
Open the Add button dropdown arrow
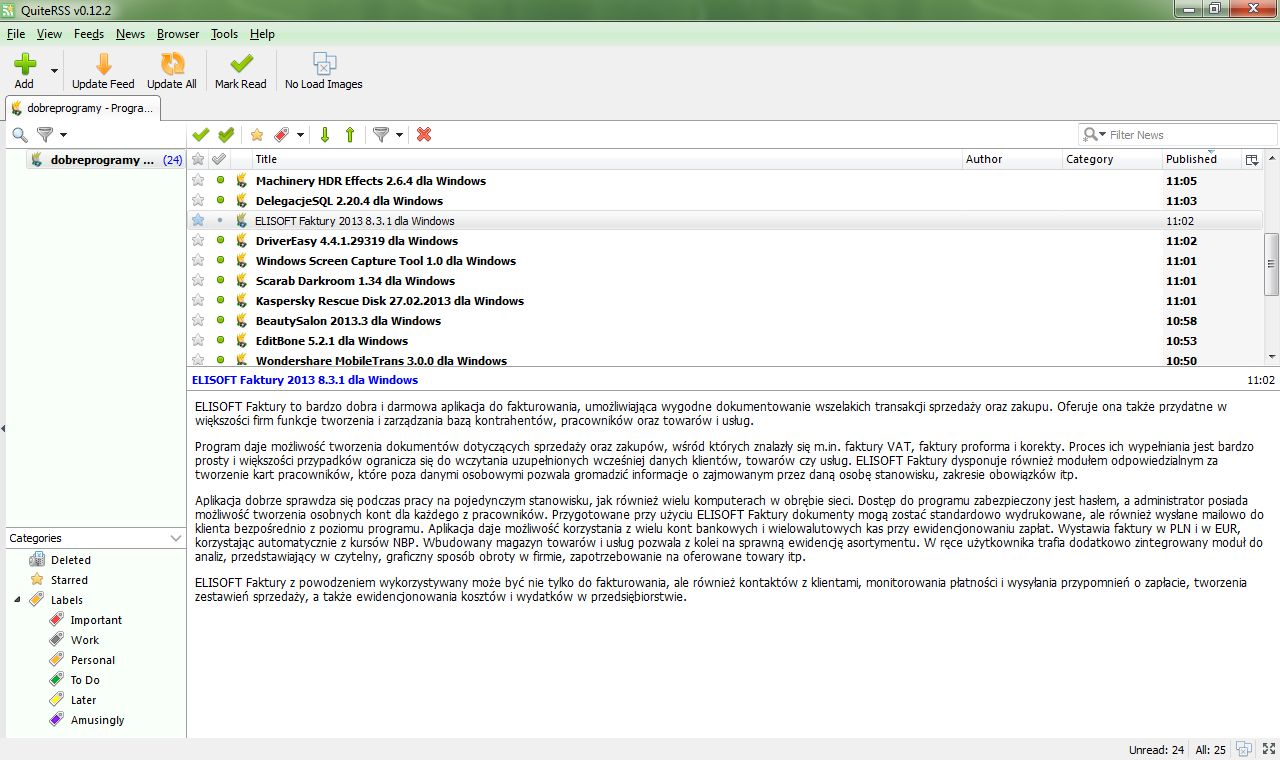(54, 72)
